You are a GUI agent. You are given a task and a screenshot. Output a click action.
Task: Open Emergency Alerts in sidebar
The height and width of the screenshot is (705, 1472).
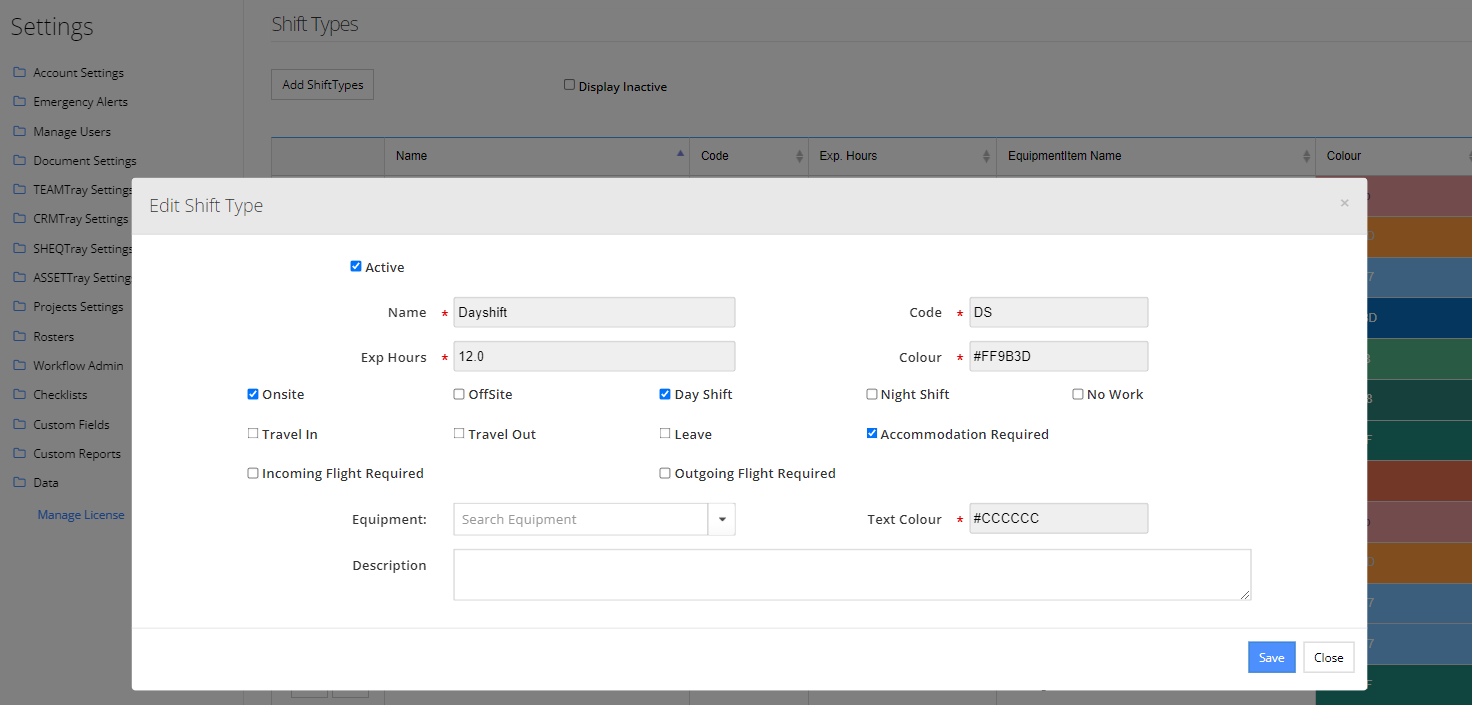point(80,102)
